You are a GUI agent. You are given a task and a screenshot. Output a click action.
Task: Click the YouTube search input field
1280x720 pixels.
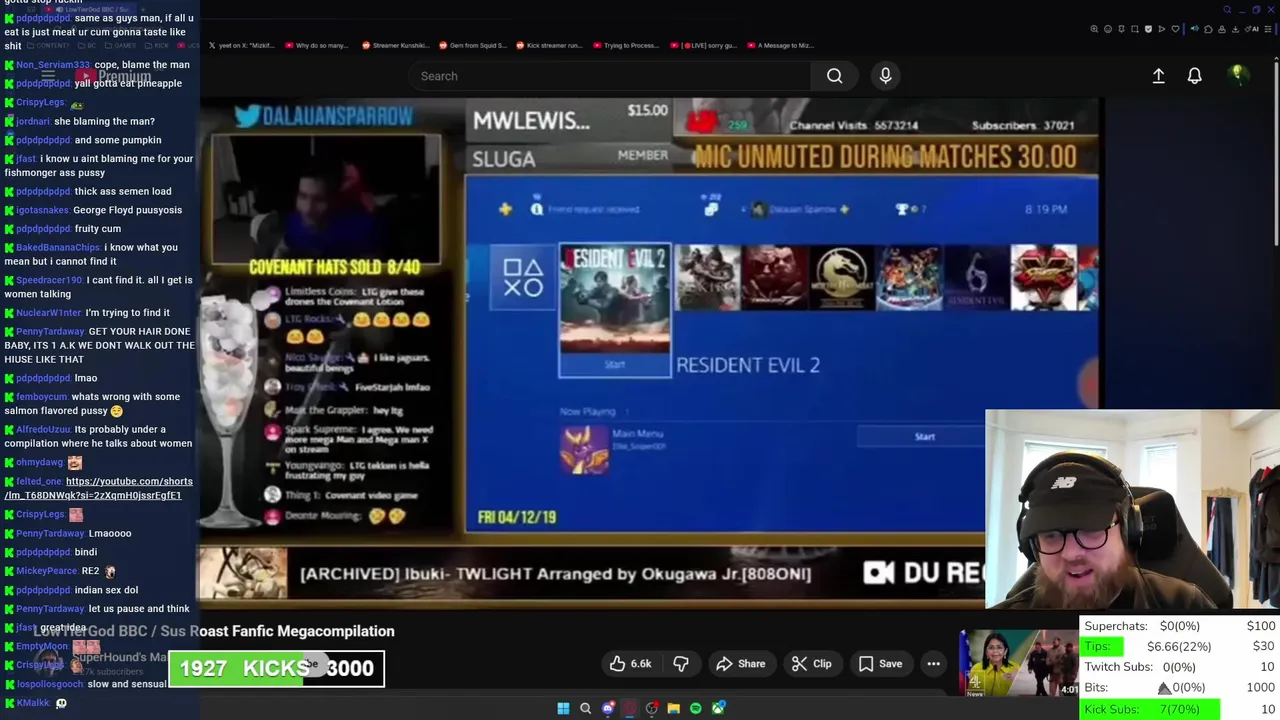click(x=610, y=76)
